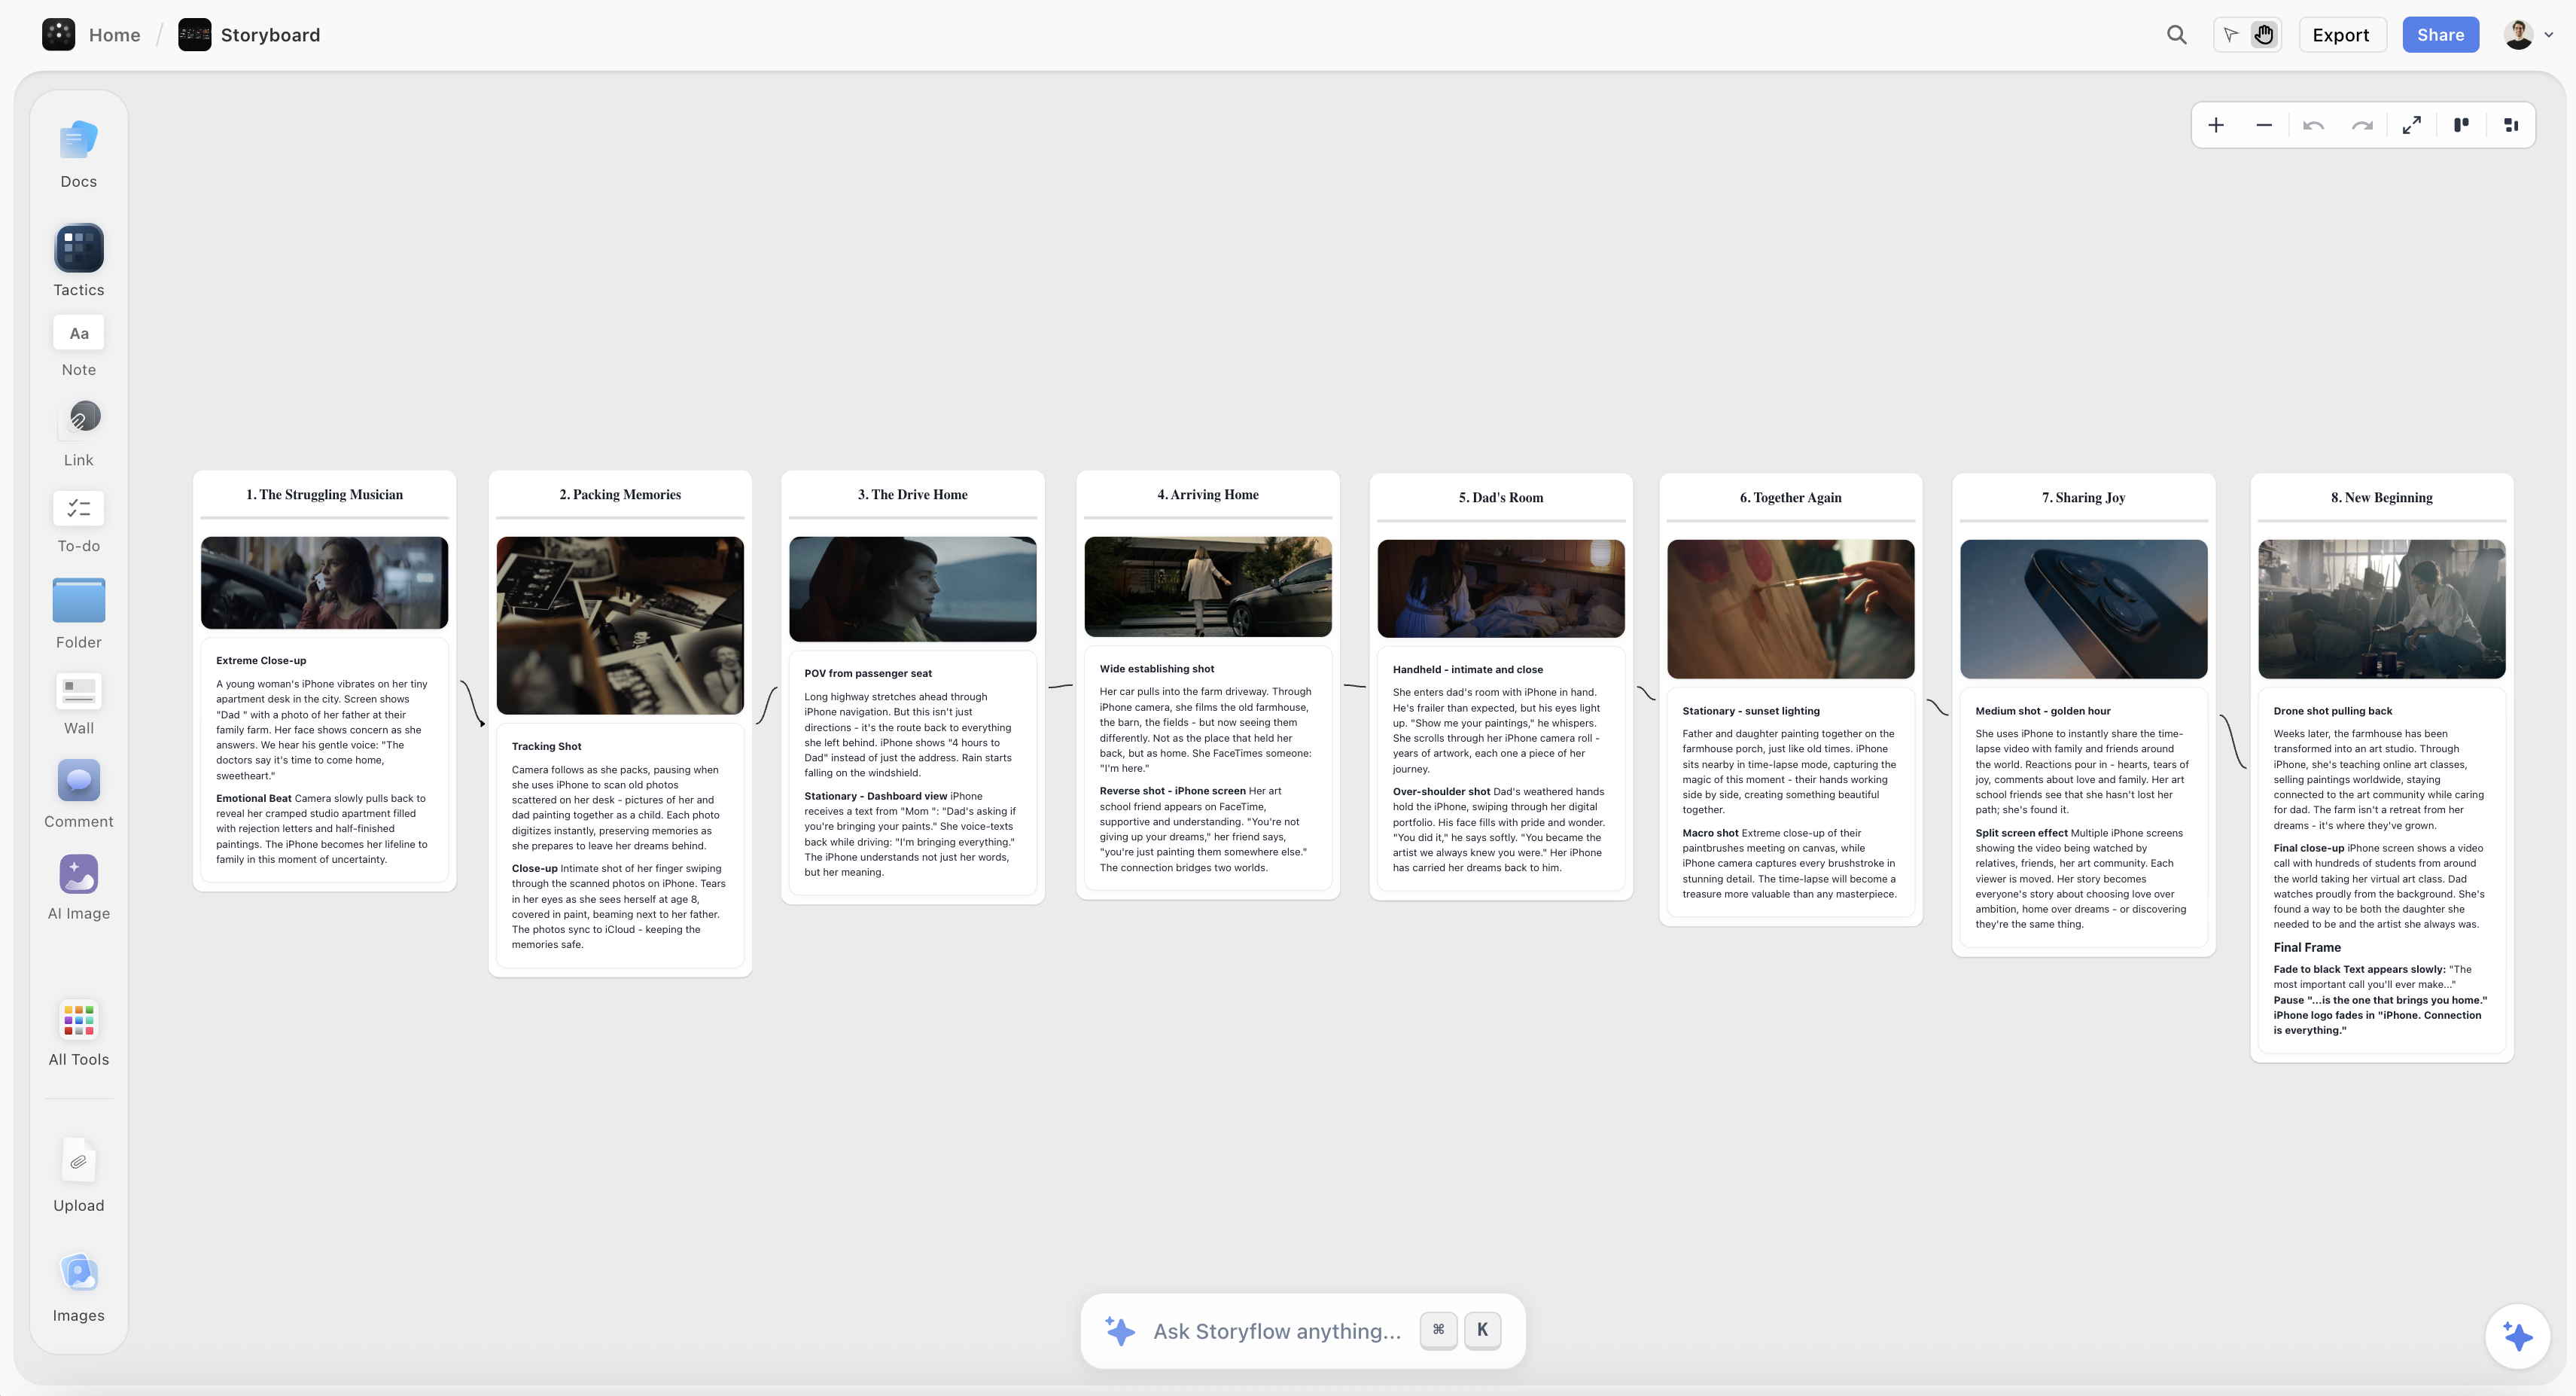Zoom in using the plus control
The image size is (2576, 1396).
pyautogui.click(x=2216, y=125)
